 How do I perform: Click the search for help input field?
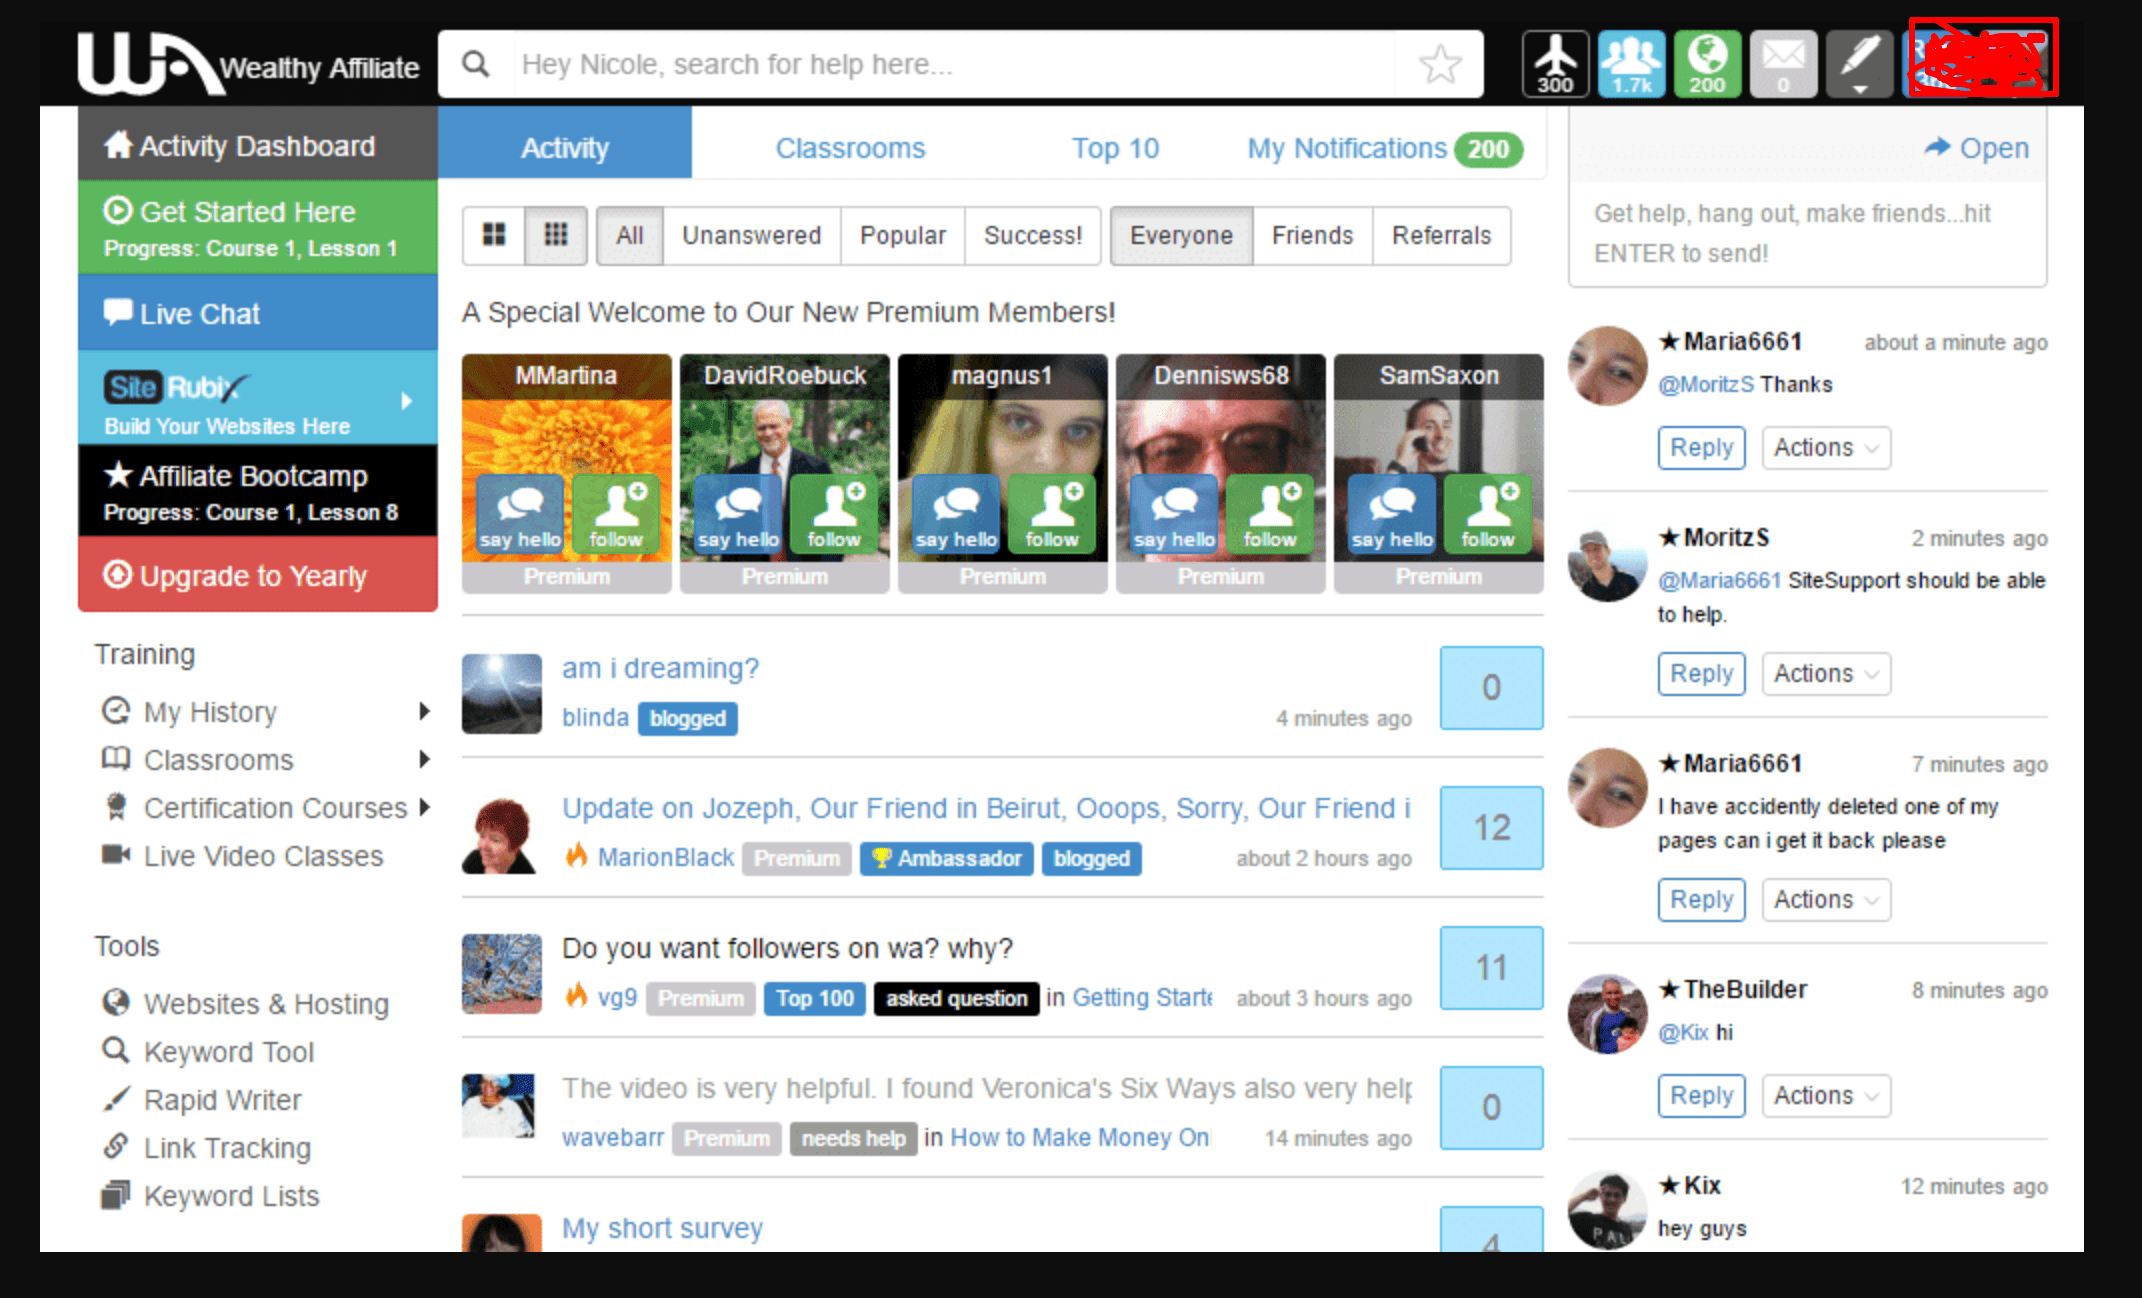click(960, 64)
